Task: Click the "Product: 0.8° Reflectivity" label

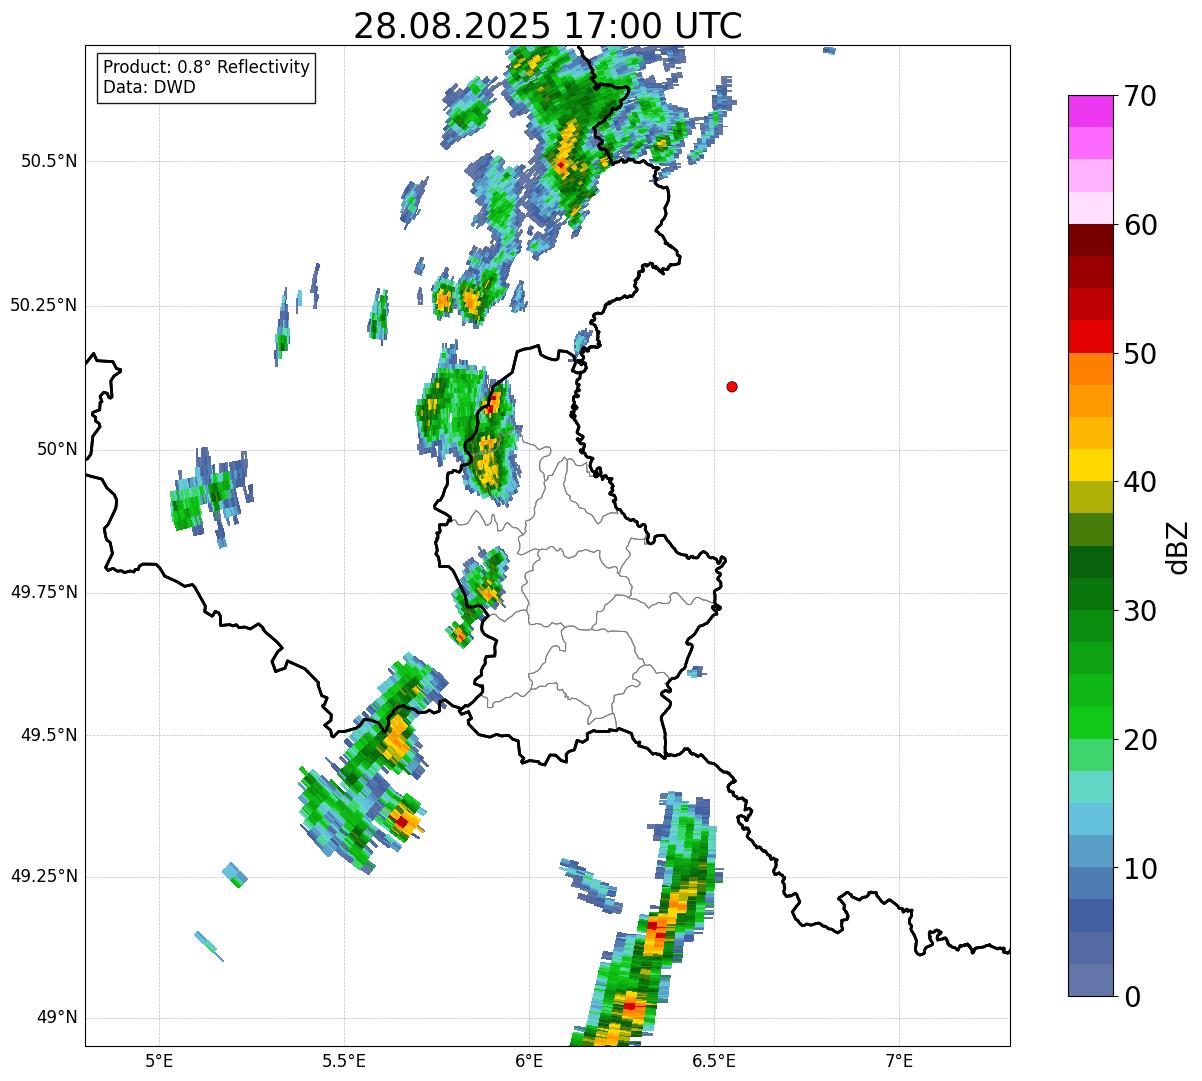Action: (x=206, y=67)
